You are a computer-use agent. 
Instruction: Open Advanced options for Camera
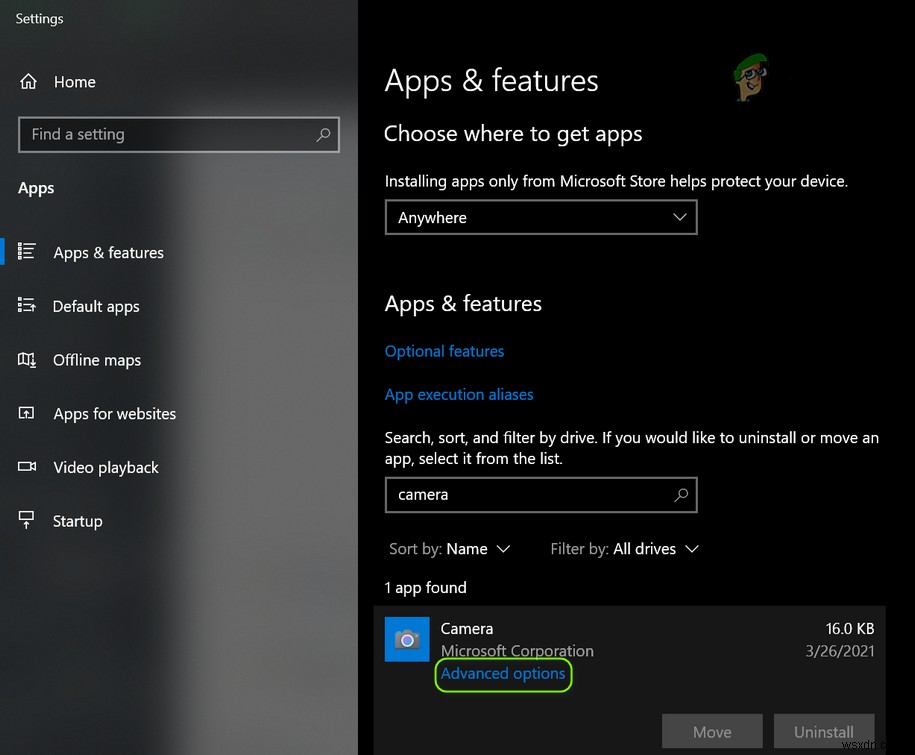tap(503, 674)
